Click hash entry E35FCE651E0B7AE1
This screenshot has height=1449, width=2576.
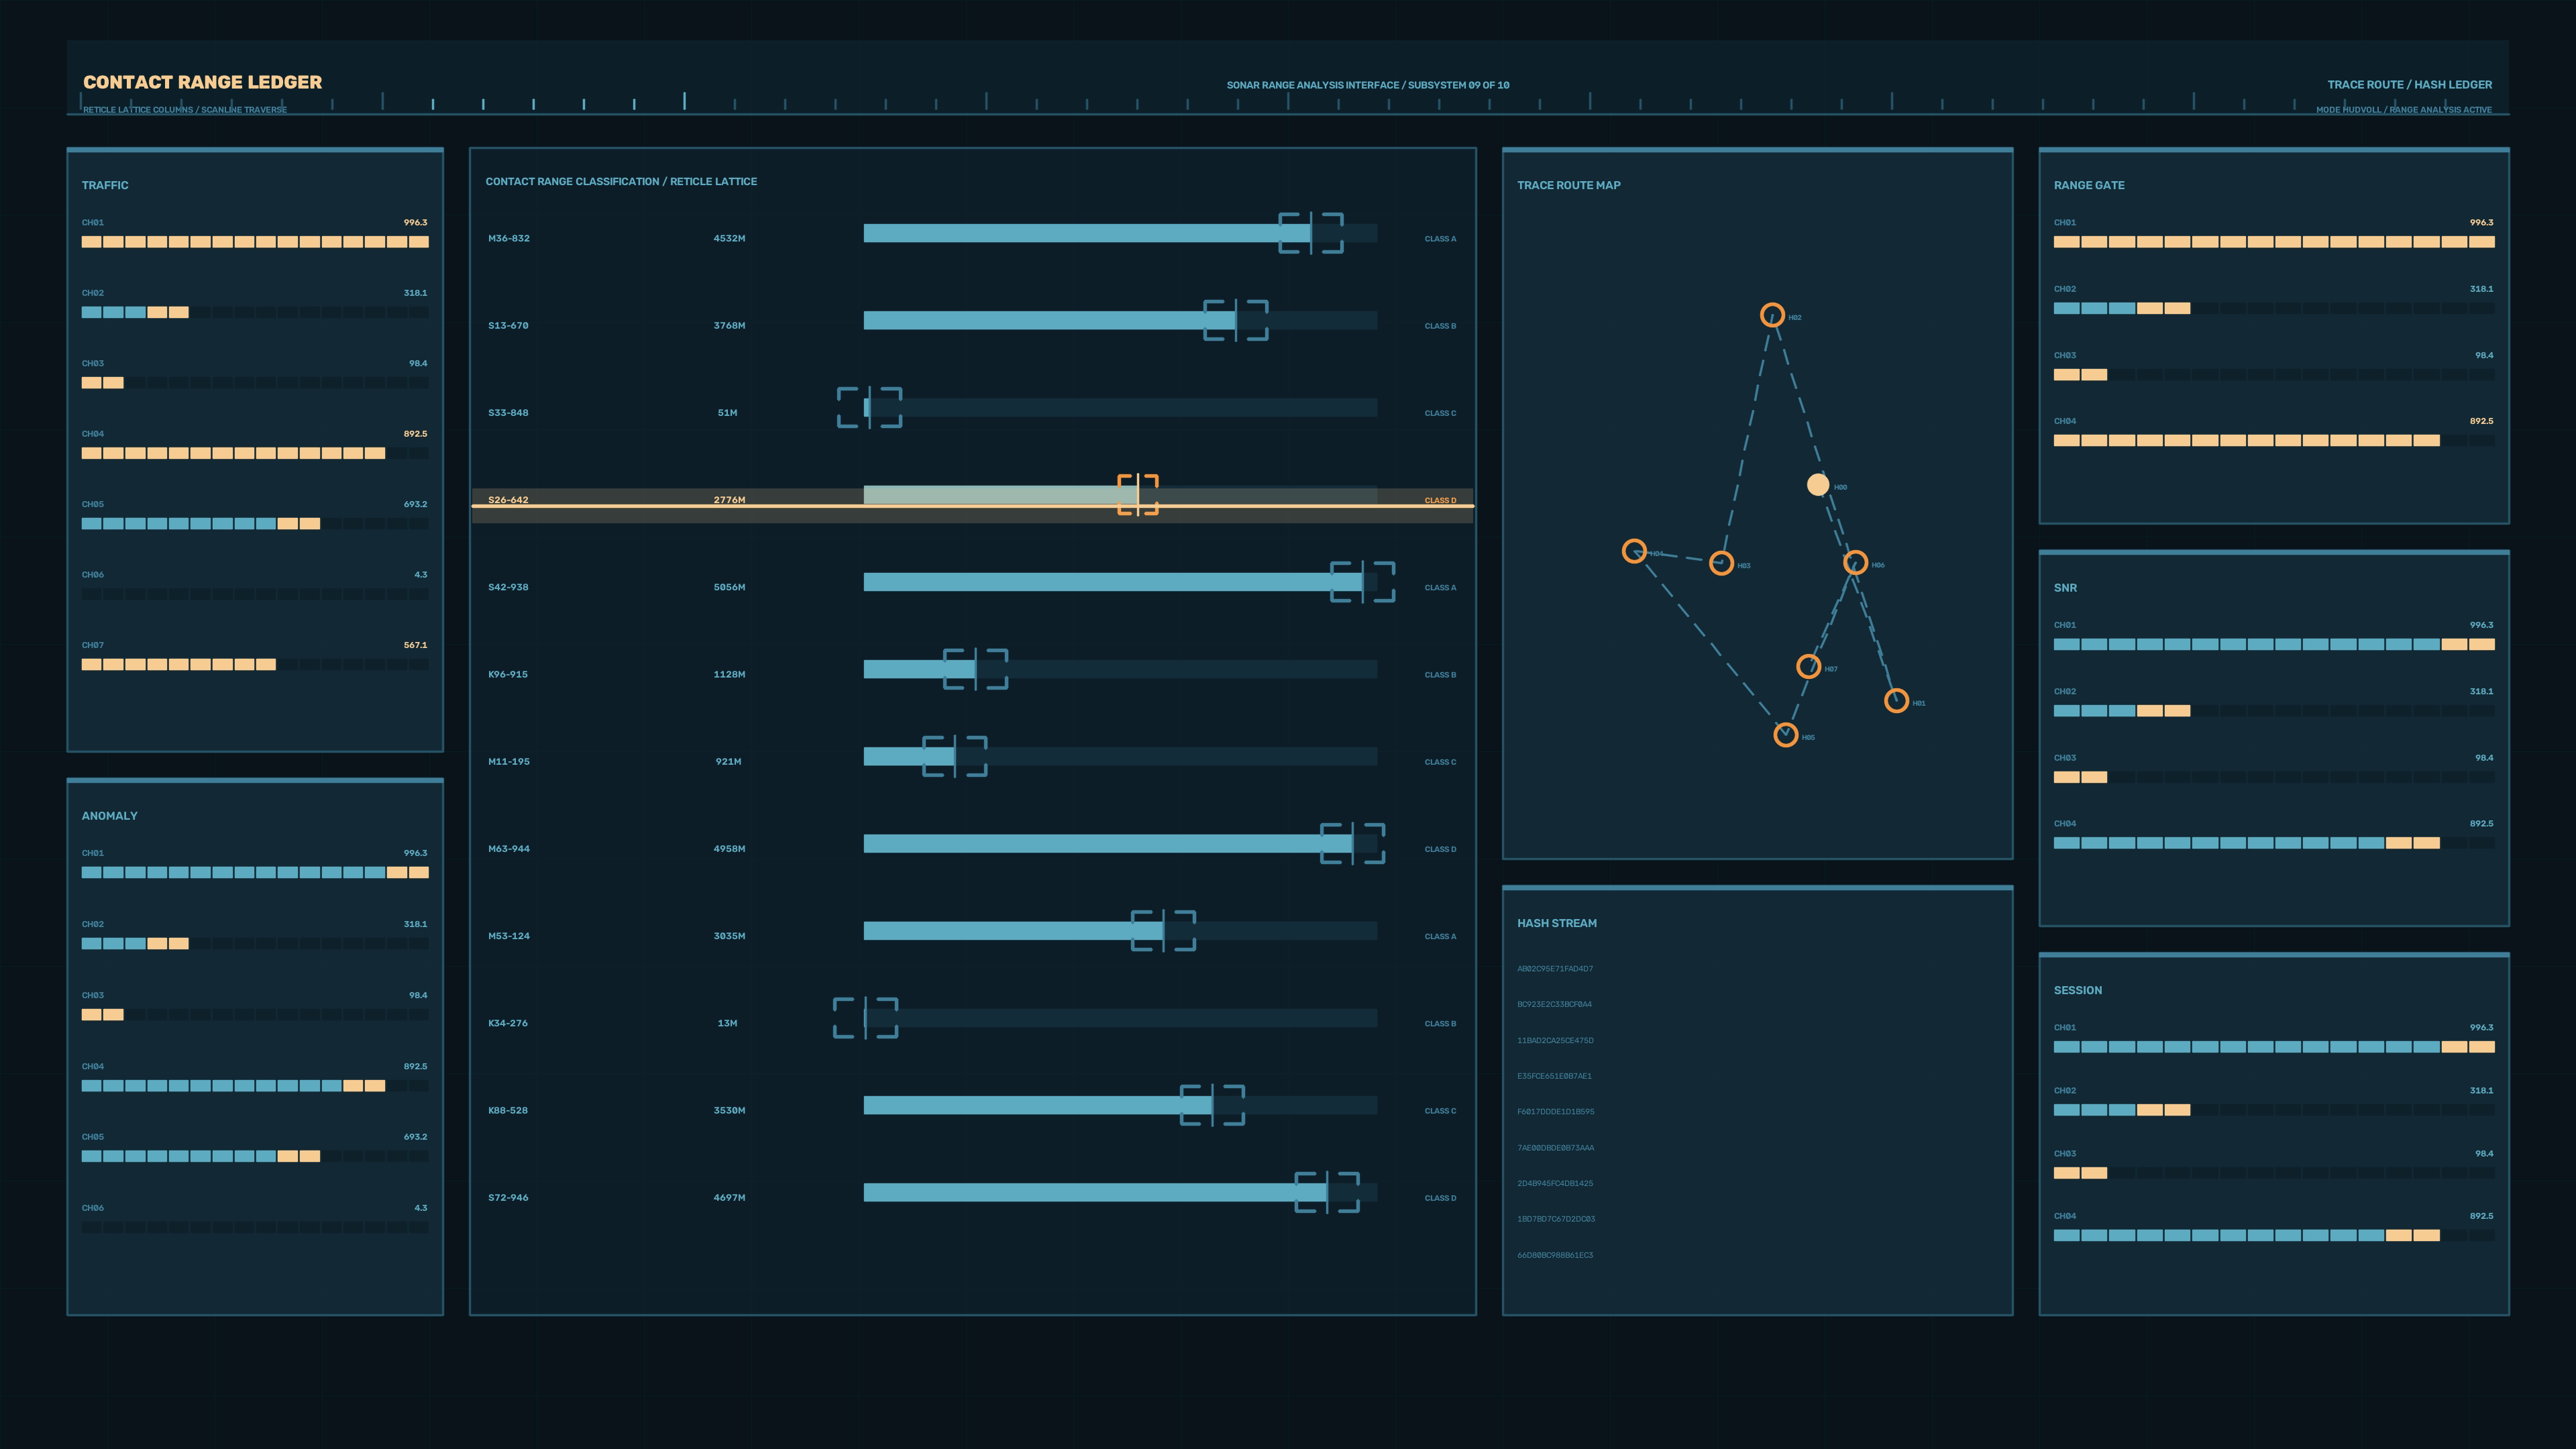pyautogui.click(x=1554, y=1076)
